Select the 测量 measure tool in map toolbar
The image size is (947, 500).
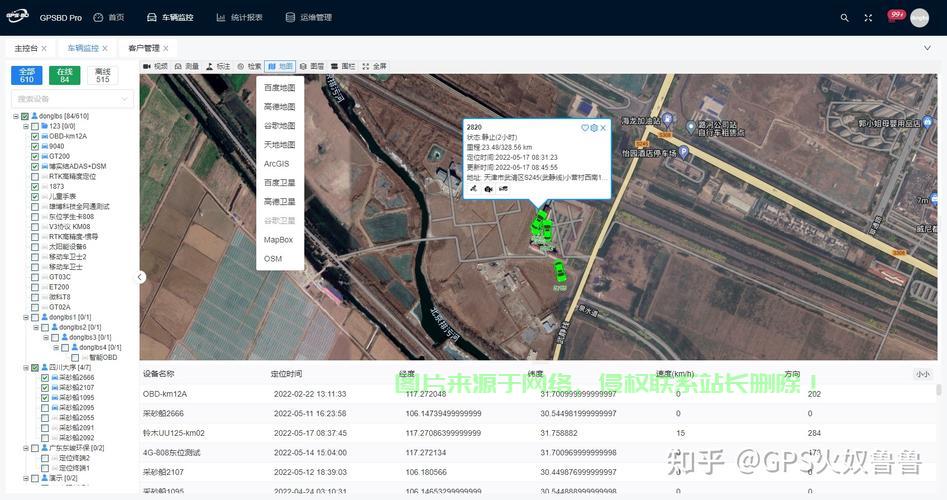pyautogui.click(x=187, y=66)
